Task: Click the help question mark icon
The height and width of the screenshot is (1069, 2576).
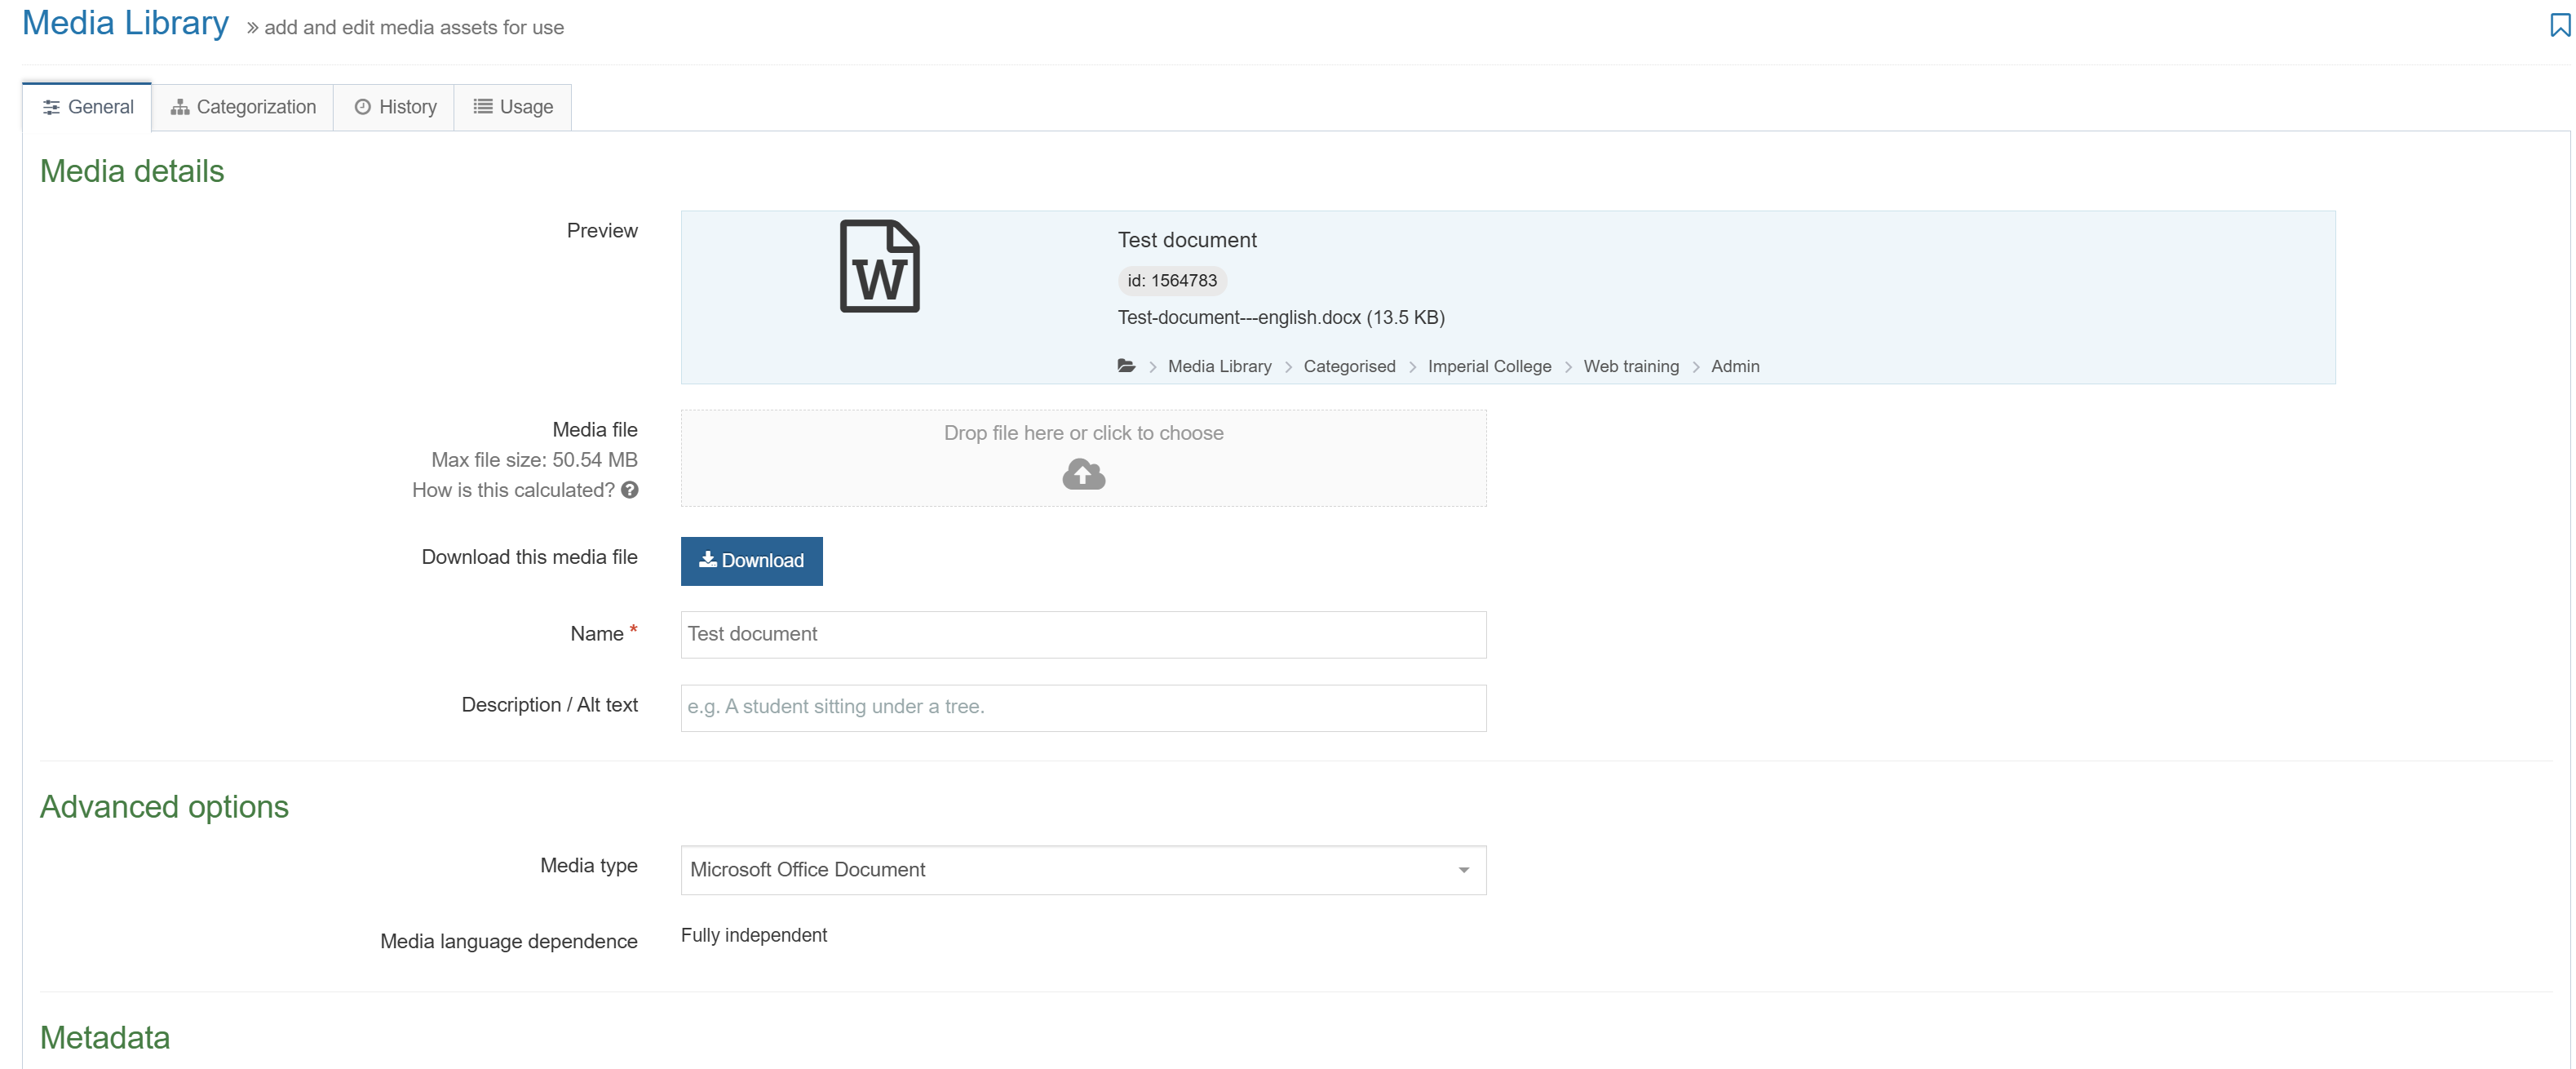Action: coord(629,490)
